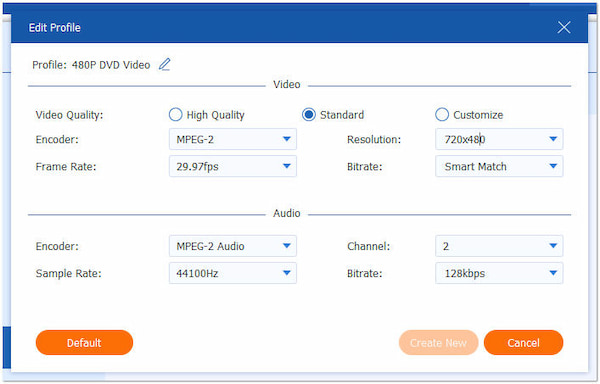Expand the audio Bitrate 128kbps dropdown
This screenshot has width=600, height=384.
point(499,273)
